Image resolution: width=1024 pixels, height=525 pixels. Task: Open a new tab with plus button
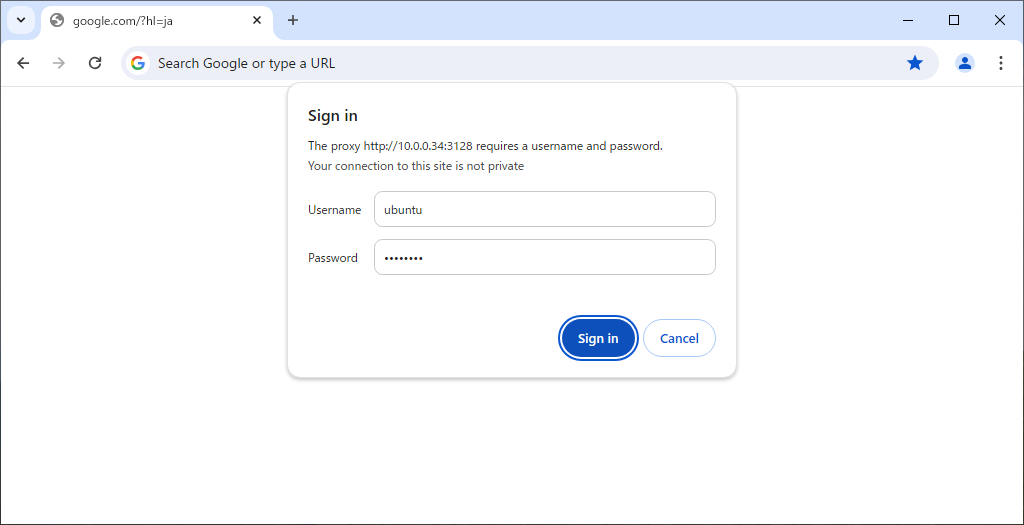point(293,20)
